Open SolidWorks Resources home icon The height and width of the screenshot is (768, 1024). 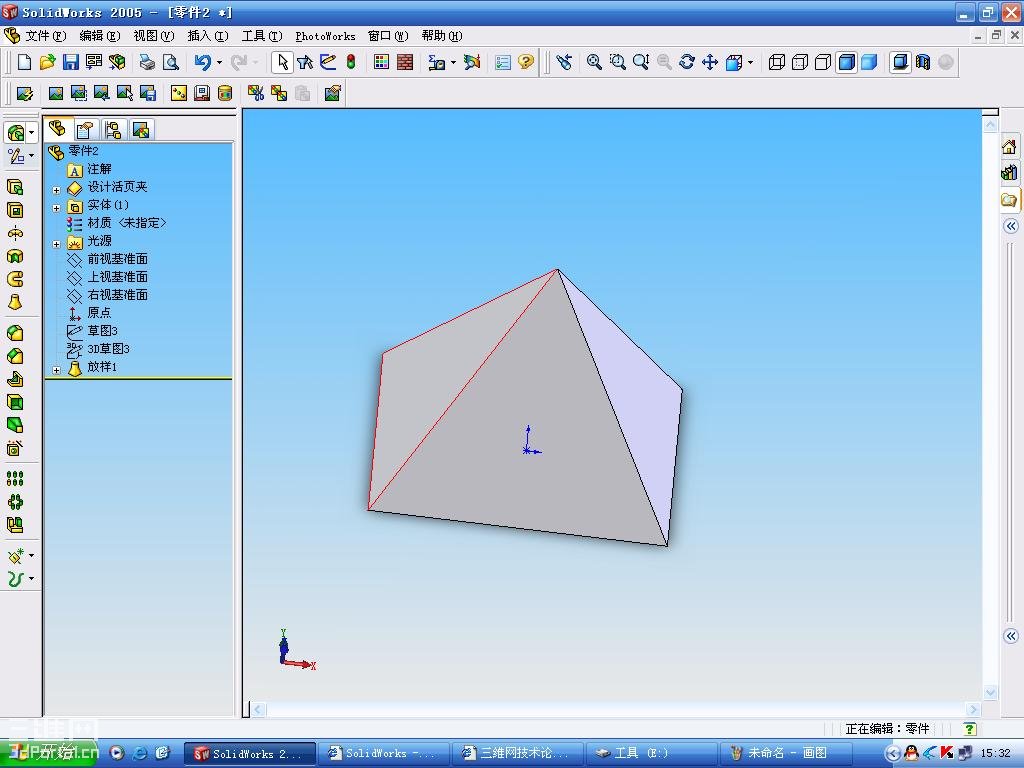[x=1010, y=146]
